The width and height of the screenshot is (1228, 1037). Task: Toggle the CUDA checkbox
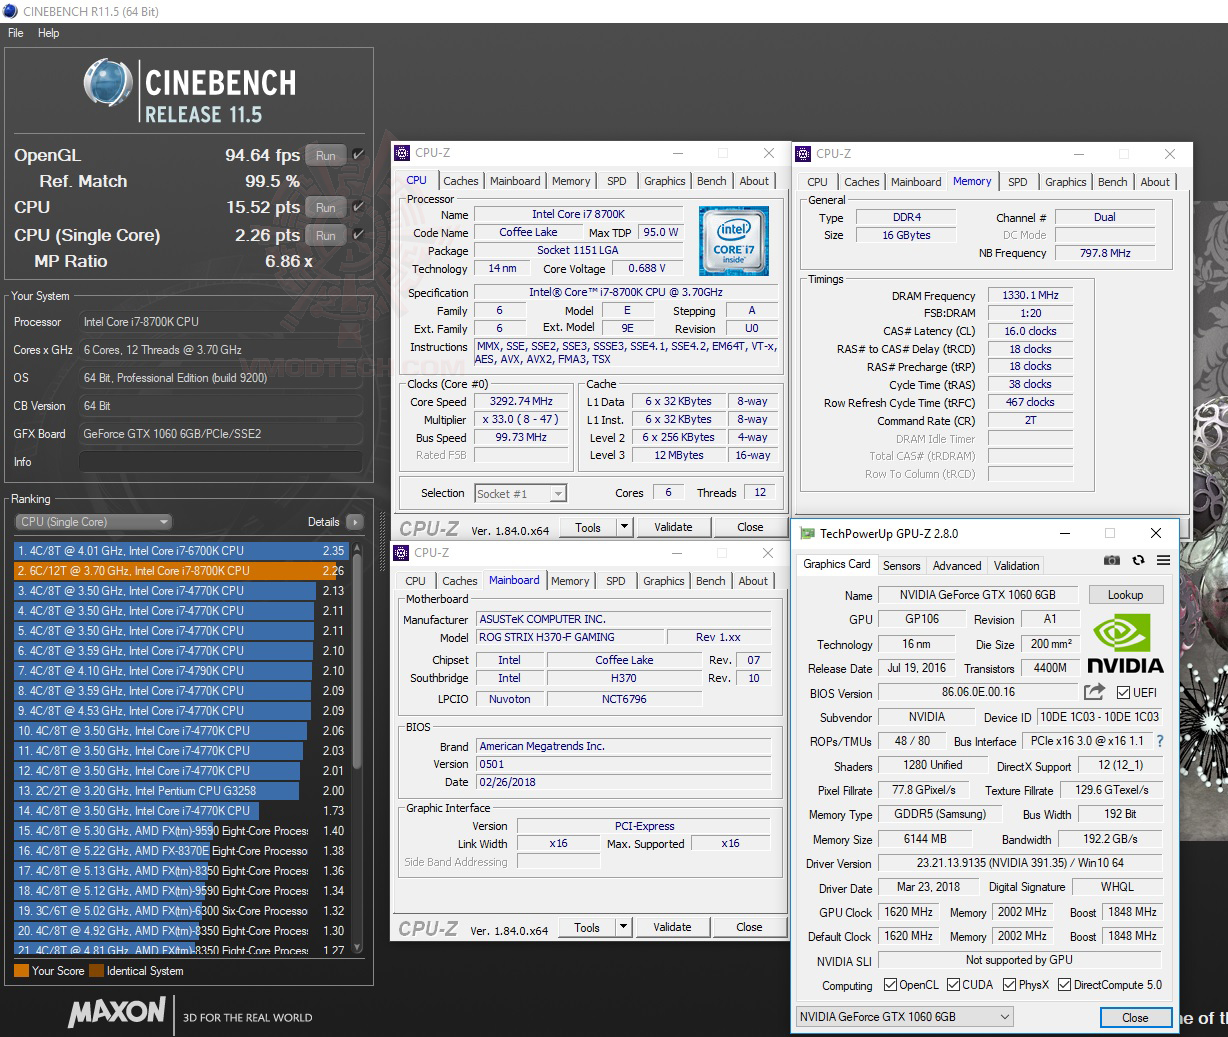tap(953, 984)
